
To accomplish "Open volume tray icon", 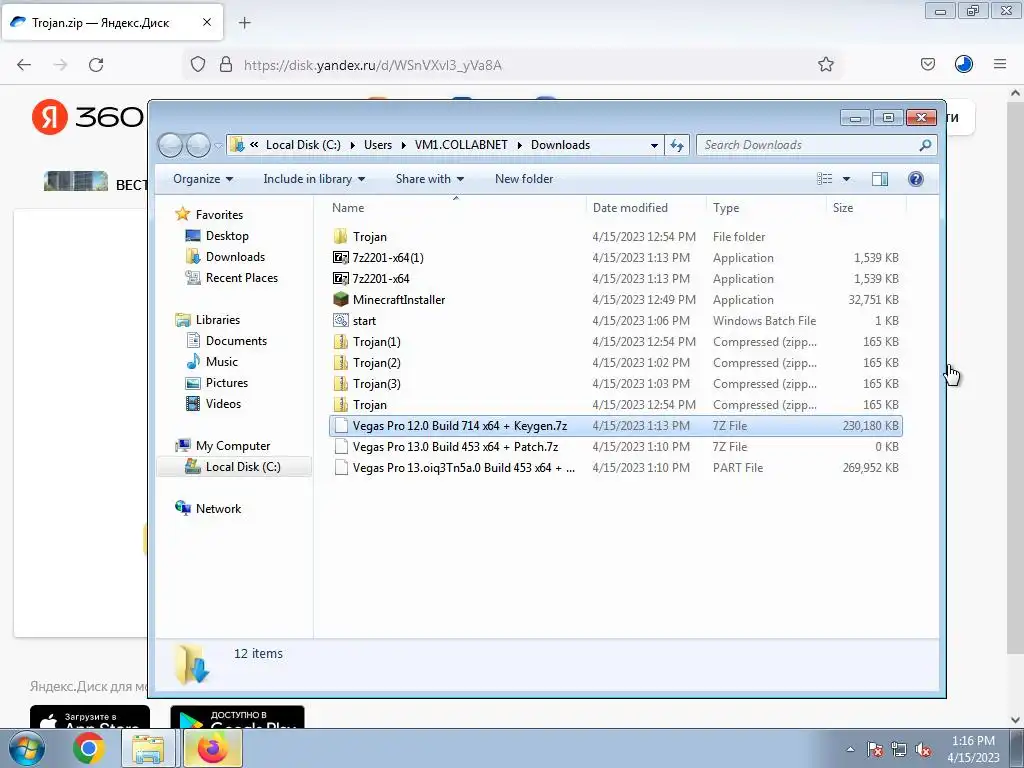I will point(923,750).
